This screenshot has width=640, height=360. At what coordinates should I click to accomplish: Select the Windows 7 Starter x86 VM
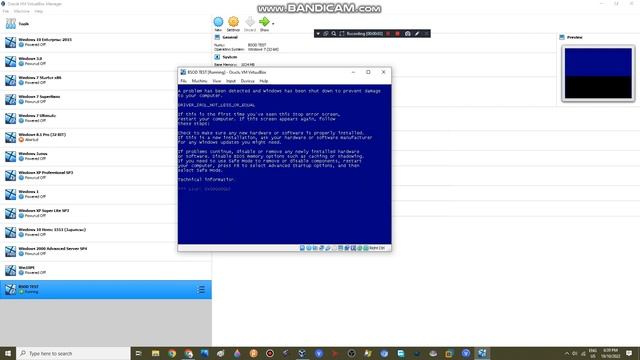106,80
